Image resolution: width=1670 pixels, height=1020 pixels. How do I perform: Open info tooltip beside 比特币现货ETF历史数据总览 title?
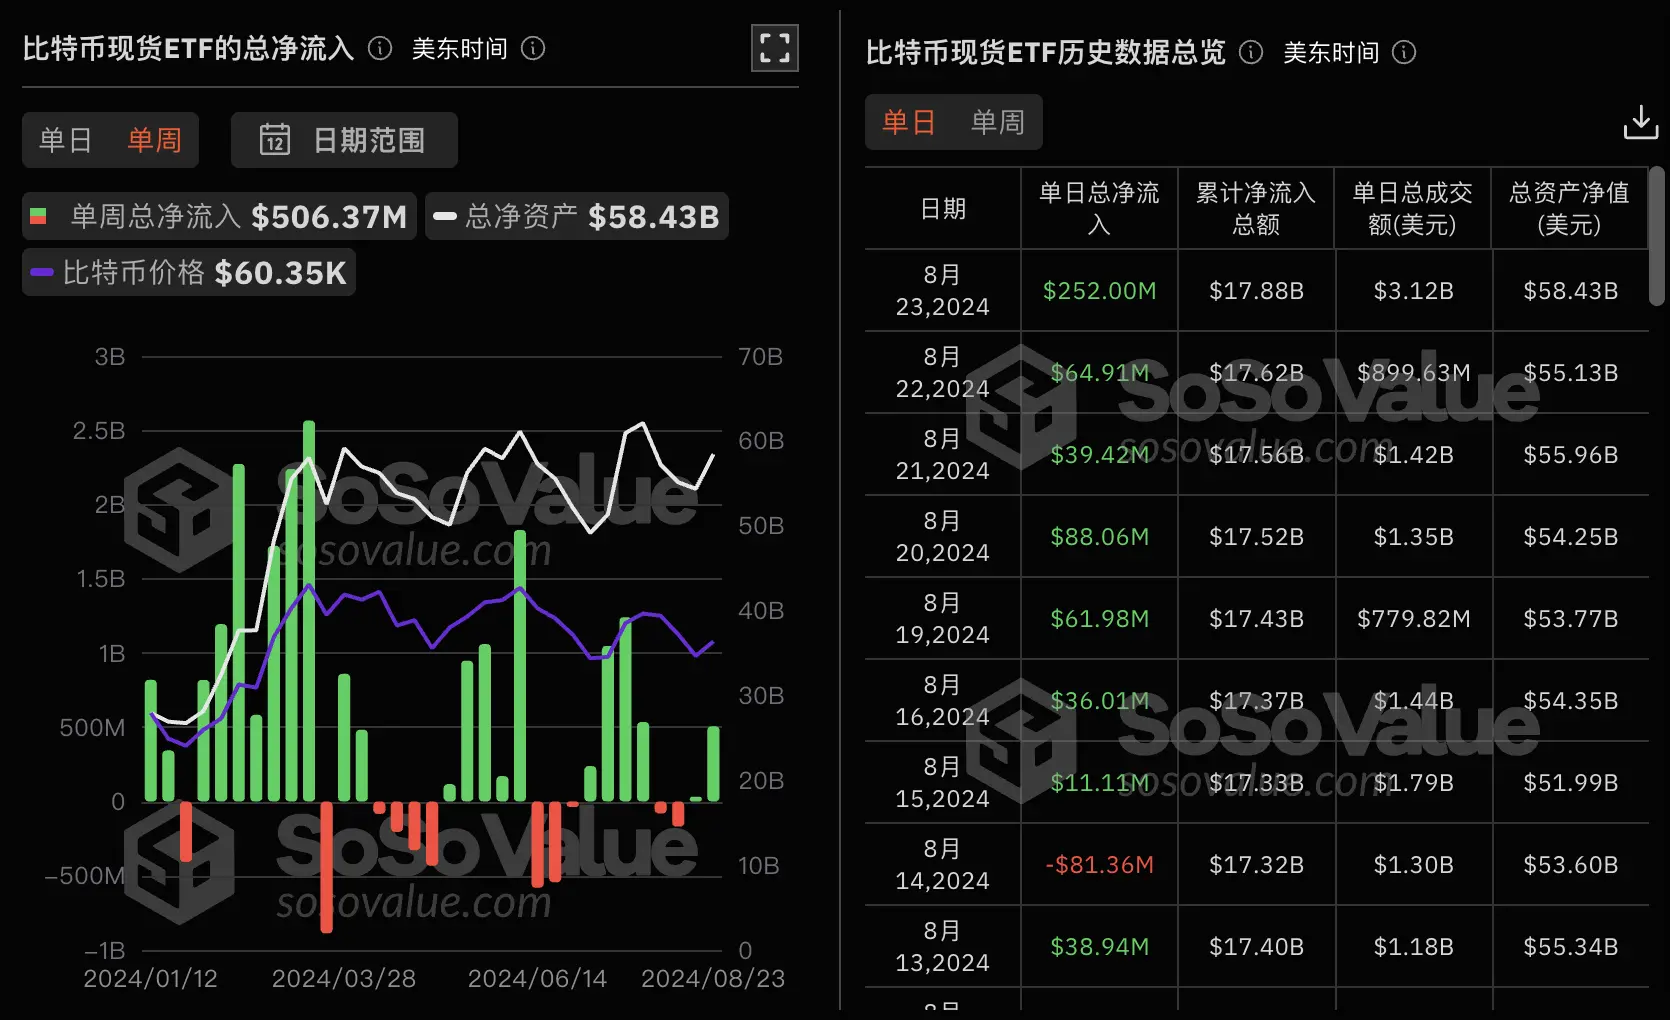click(1250, 53)
